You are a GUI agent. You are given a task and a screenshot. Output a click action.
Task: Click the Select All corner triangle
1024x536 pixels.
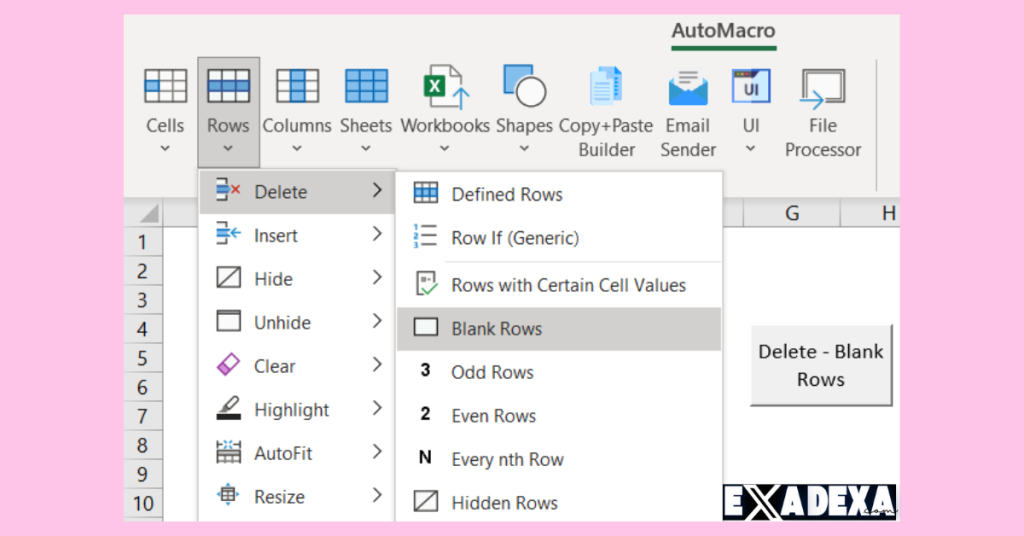150,213
